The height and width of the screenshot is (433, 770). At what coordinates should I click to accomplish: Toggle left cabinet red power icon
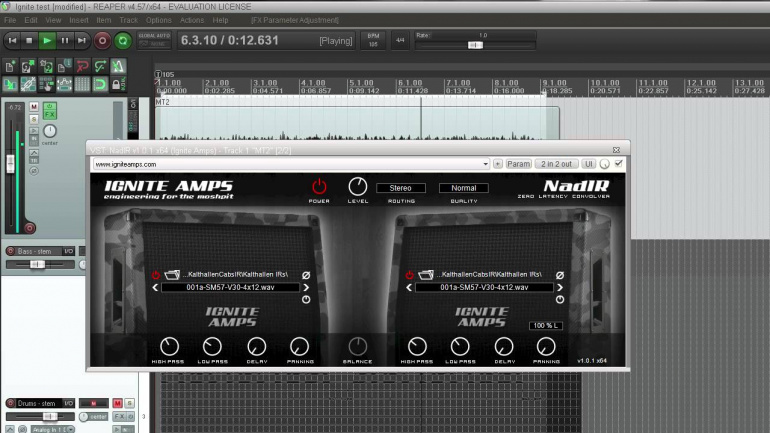156,274
